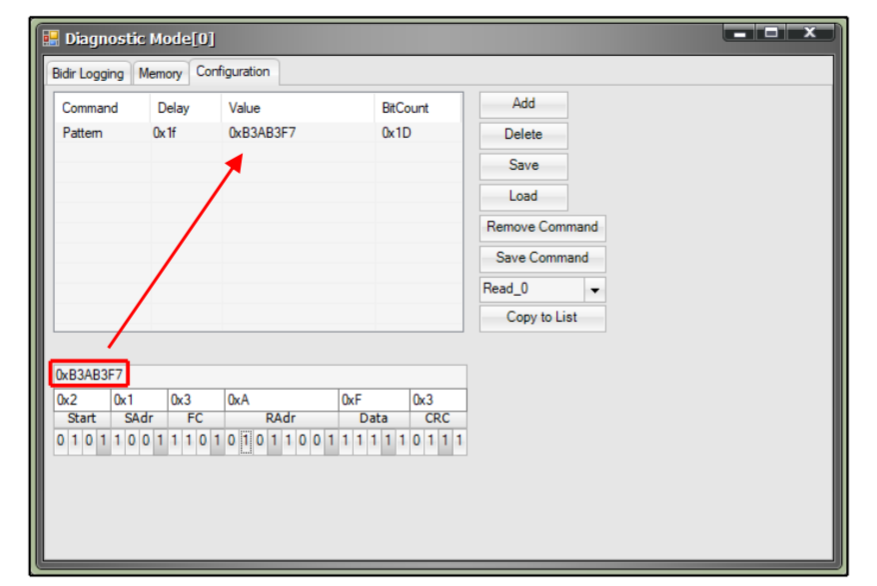The width and height of the screenshot is (877, 586).
Task: Load a saved command list
Action: coord(522,196)
